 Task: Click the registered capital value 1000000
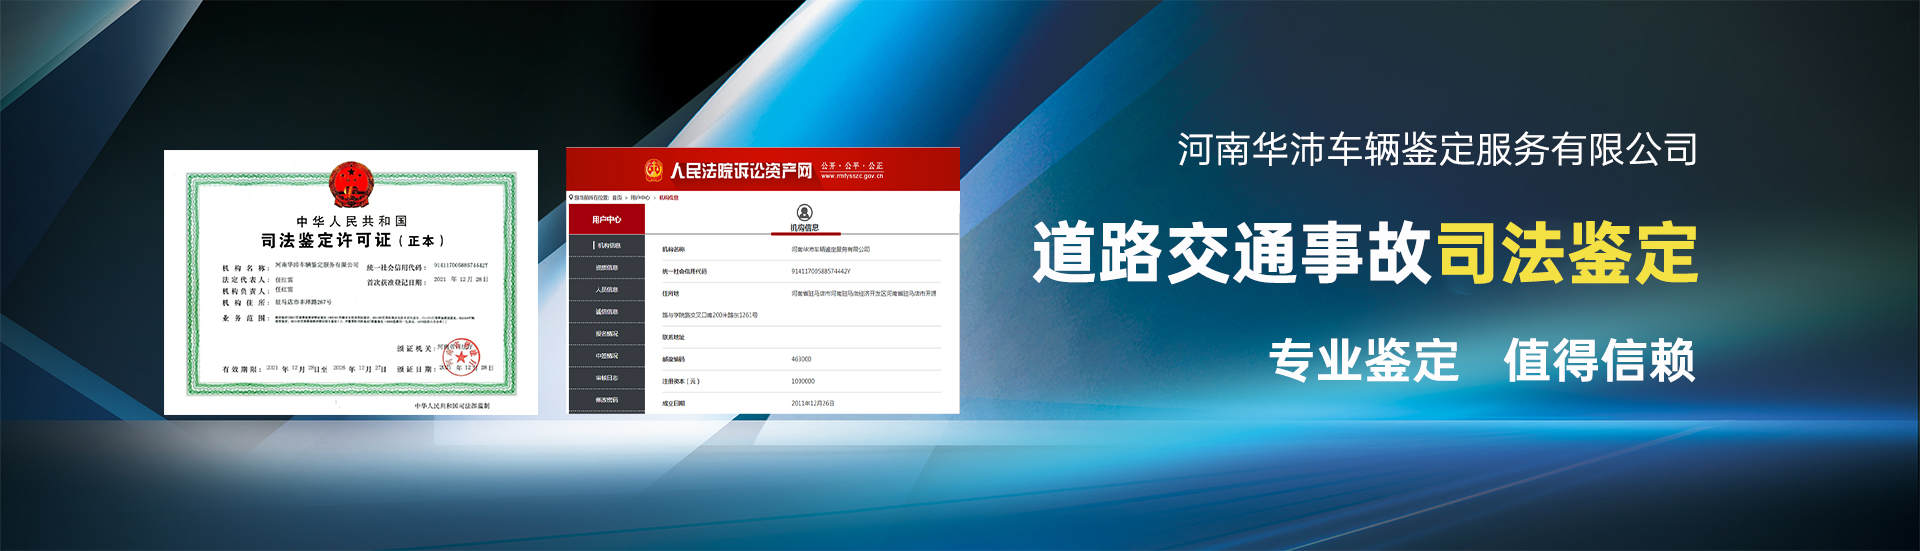coord(803,381)
